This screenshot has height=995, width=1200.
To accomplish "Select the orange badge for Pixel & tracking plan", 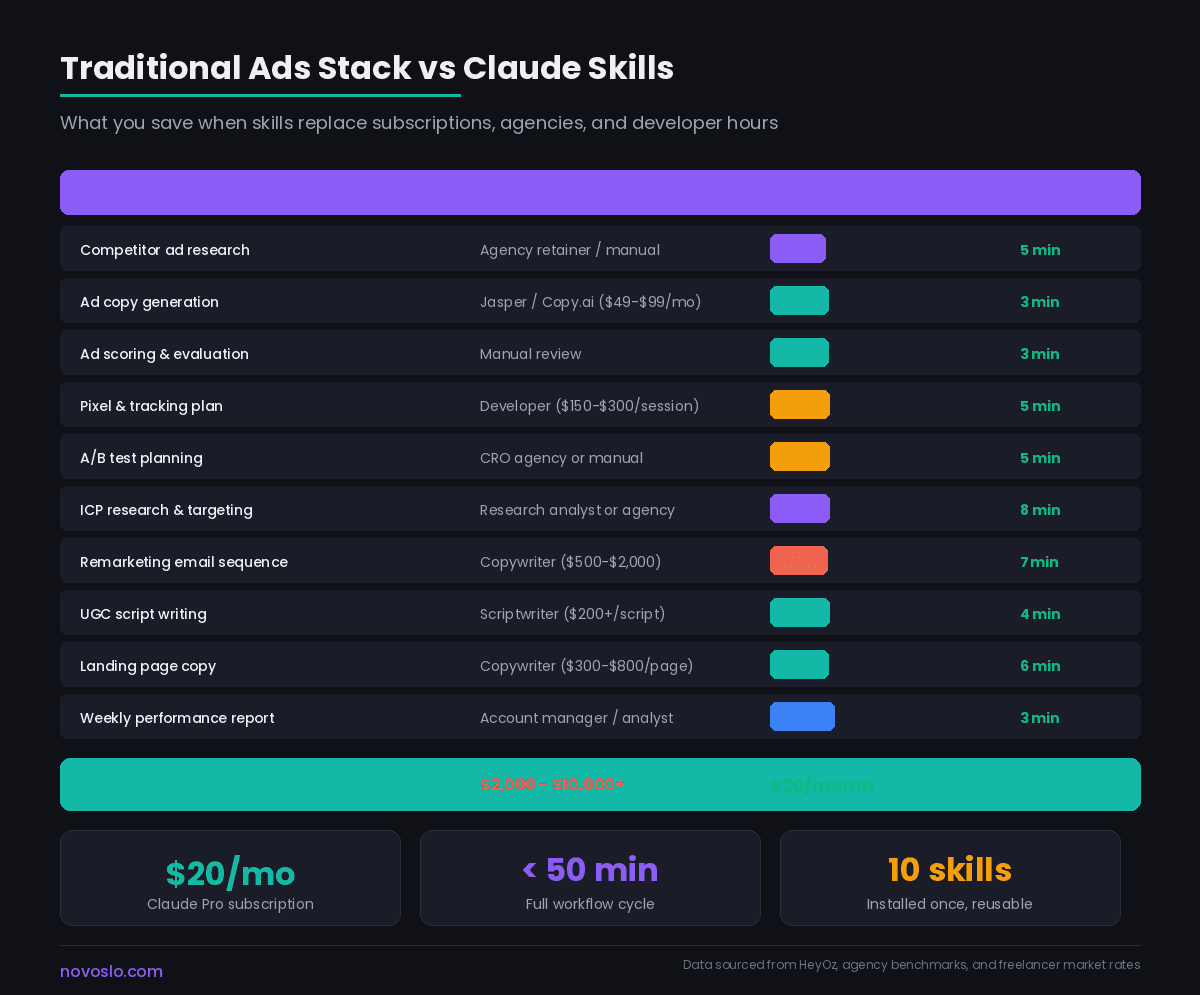I will pyautogui.click(x=799, y=404).
